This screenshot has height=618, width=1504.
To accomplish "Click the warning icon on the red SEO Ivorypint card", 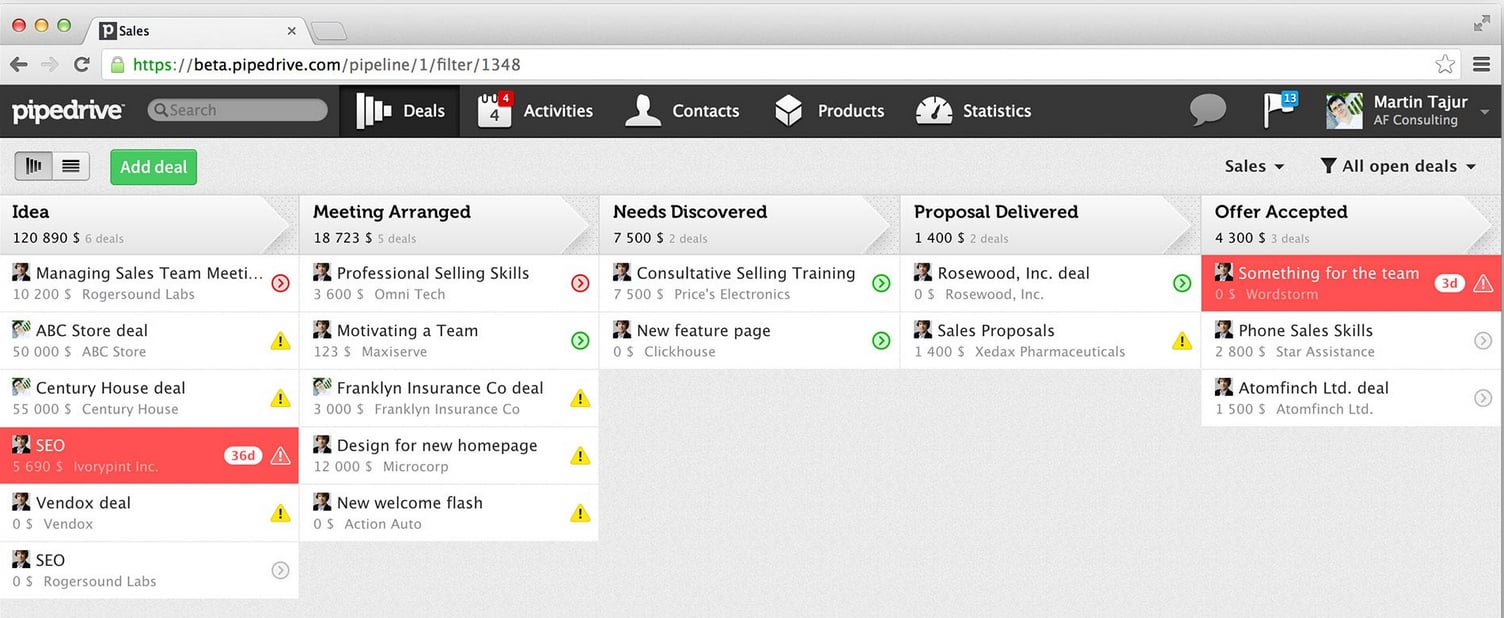I will point(280,456).
